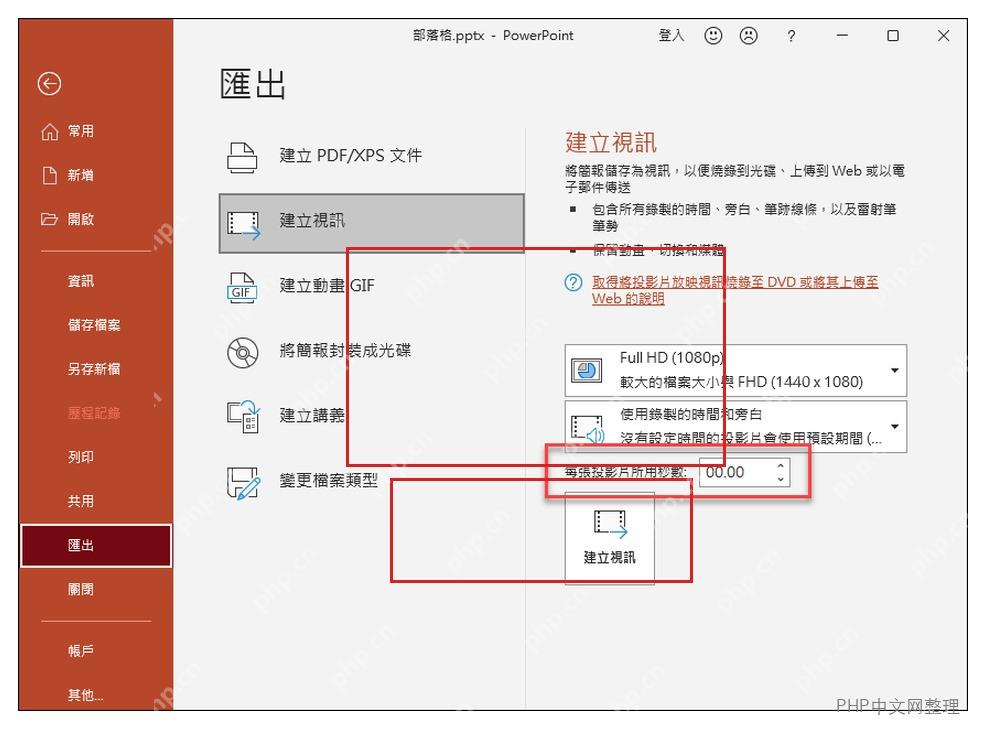Click the title bar help question mark
This screenshot has height=729, width=986.
[791, 36]
